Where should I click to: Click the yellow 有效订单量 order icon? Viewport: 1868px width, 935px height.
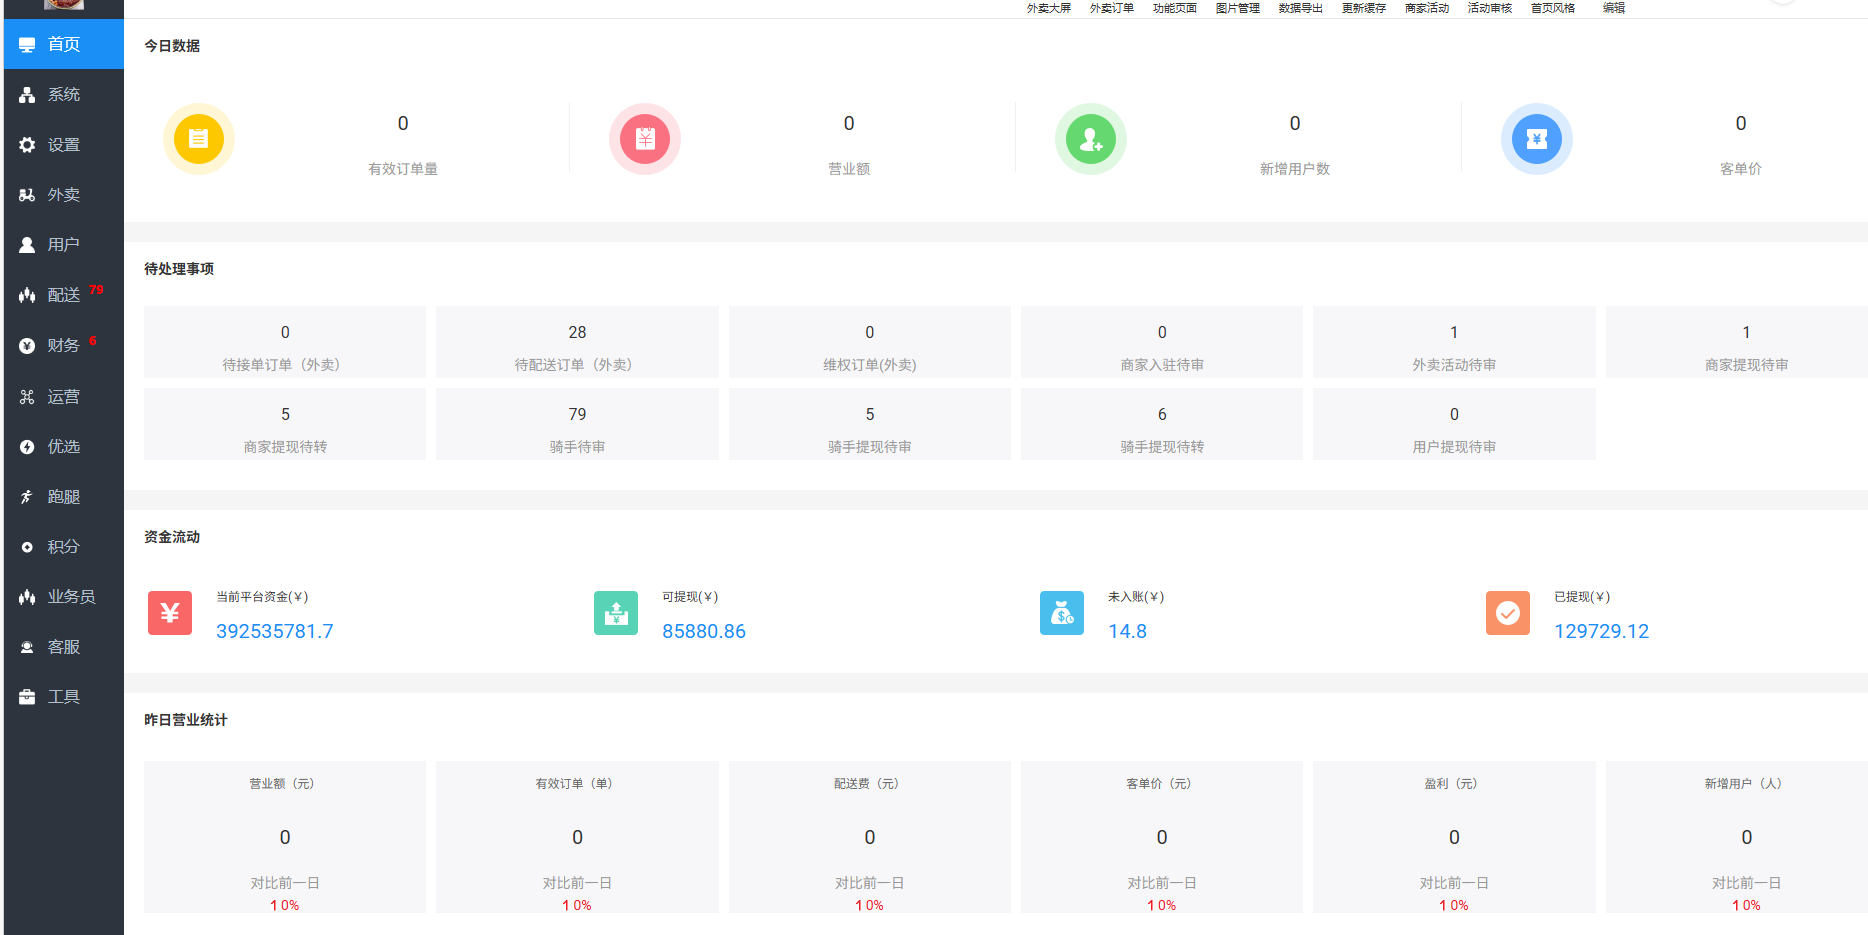tap(199, 139)
